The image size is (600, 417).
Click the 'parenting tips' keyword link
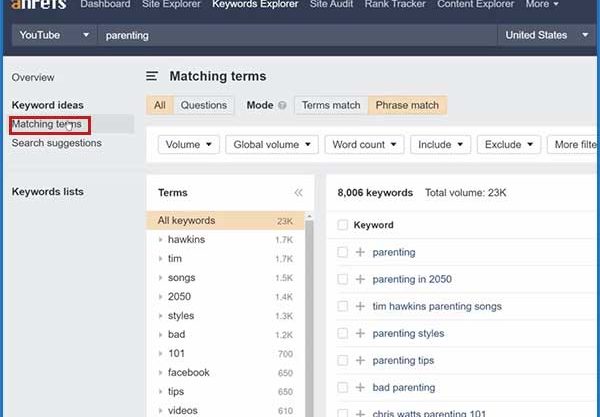(x=403, y=360)
